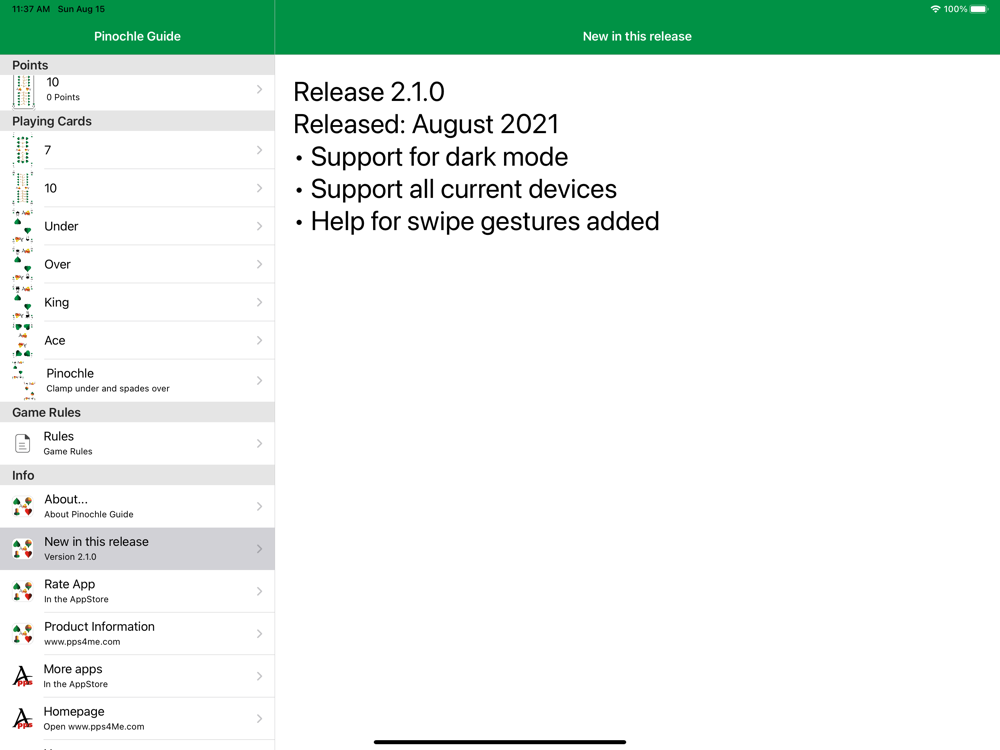Tap the More apps pps logo icon
This screenshot has height=750, width=1000.
tap(22, 676)
